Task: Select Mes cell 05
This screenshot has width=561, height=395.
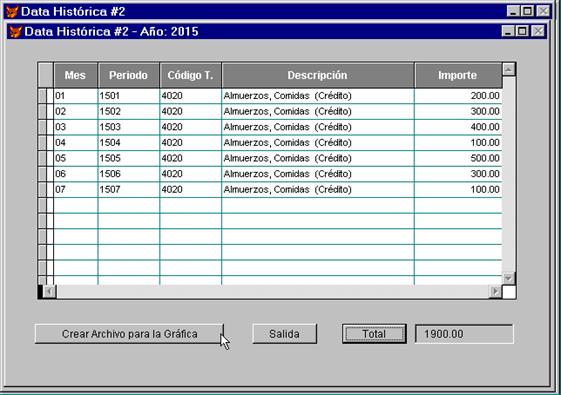Action: tap(75, 158)
